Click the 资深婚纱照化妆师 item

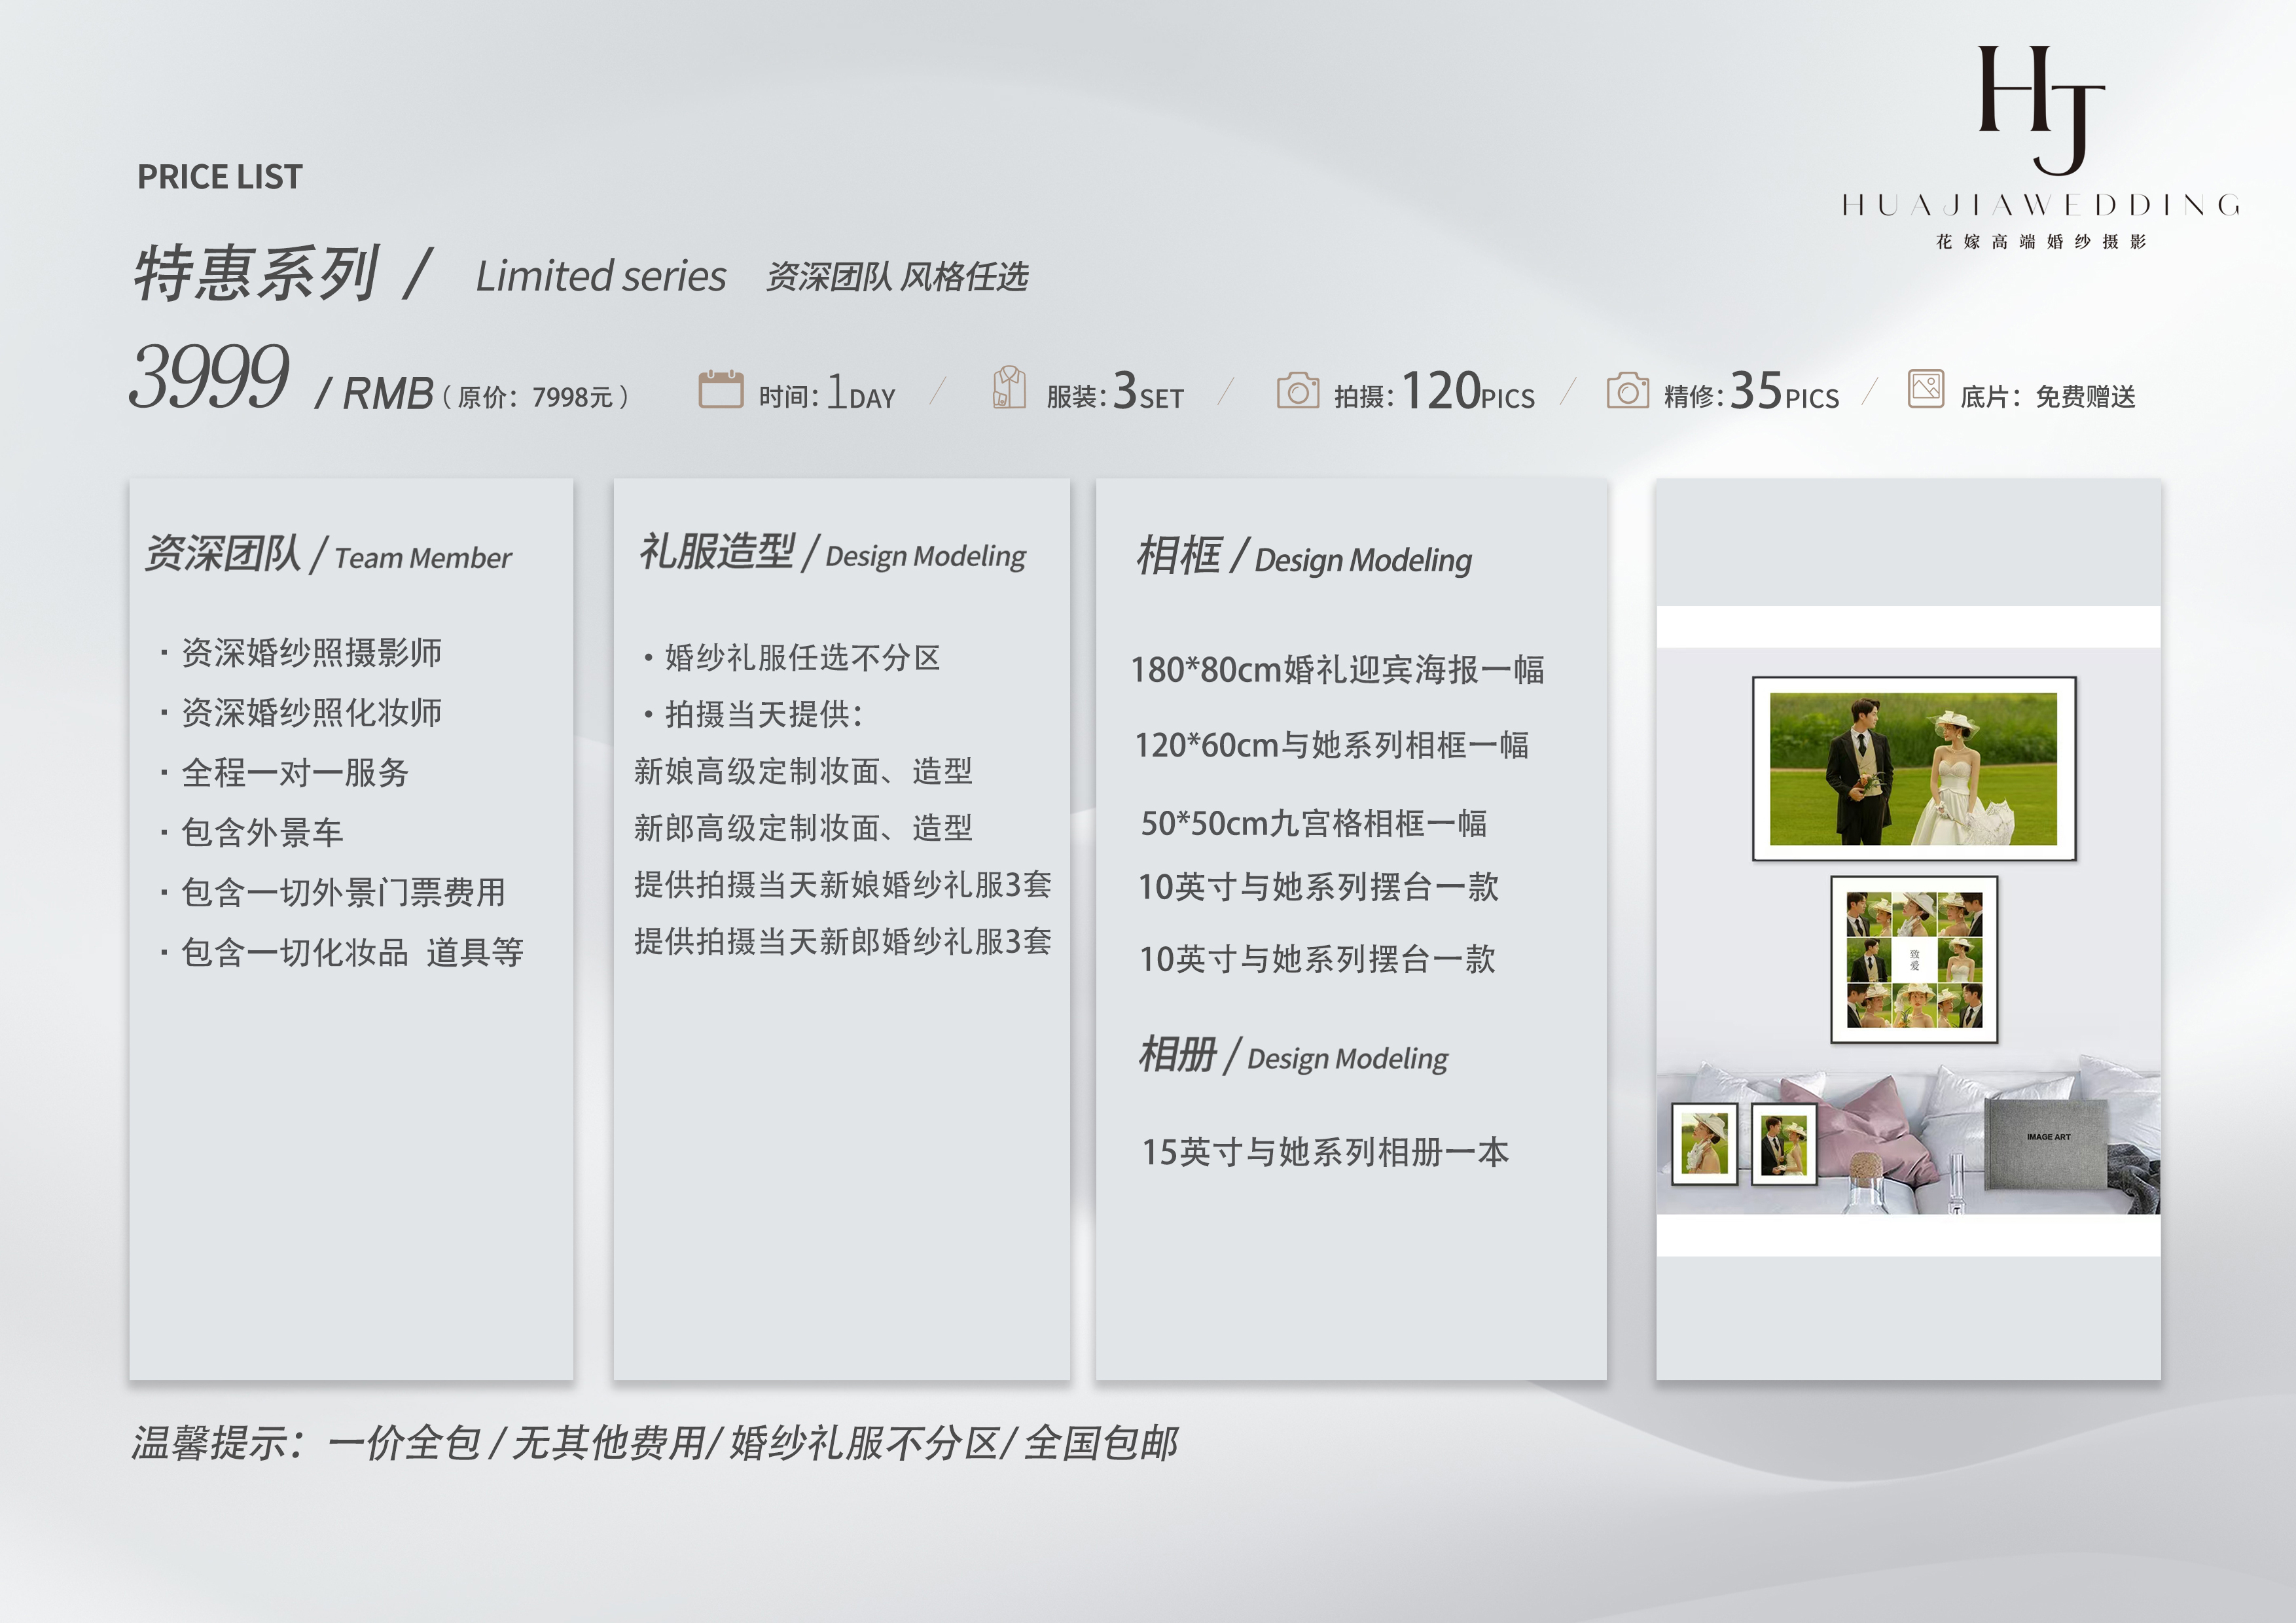tap(301, 713)
